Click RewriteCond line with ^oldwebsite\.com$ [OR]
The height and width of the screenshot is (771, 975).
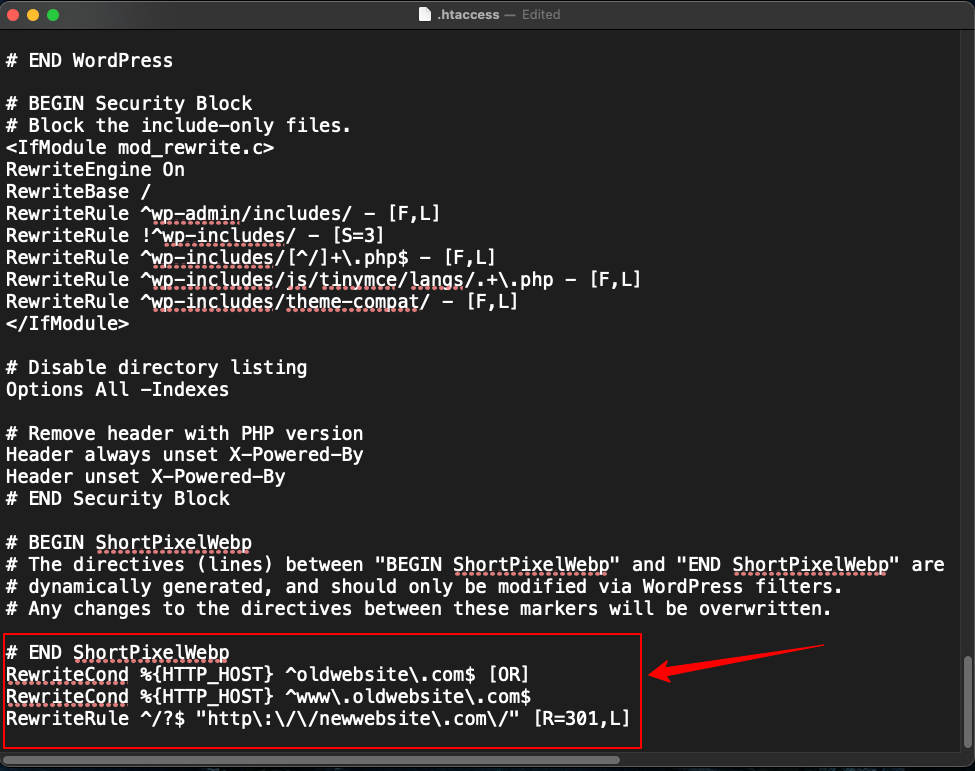coord(267,675)
